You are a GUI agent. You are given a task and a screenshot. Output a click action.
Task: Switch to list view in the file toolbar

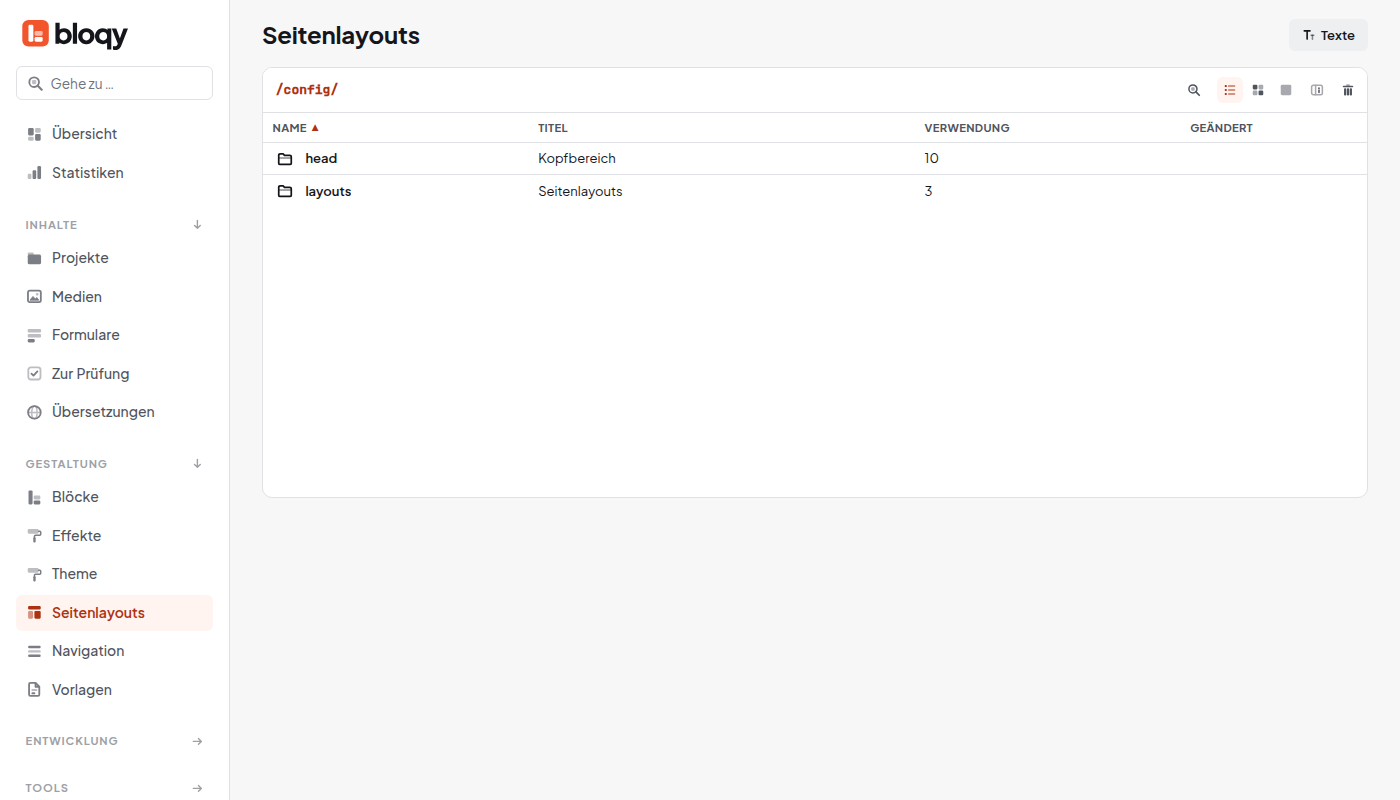point(1230,90)
